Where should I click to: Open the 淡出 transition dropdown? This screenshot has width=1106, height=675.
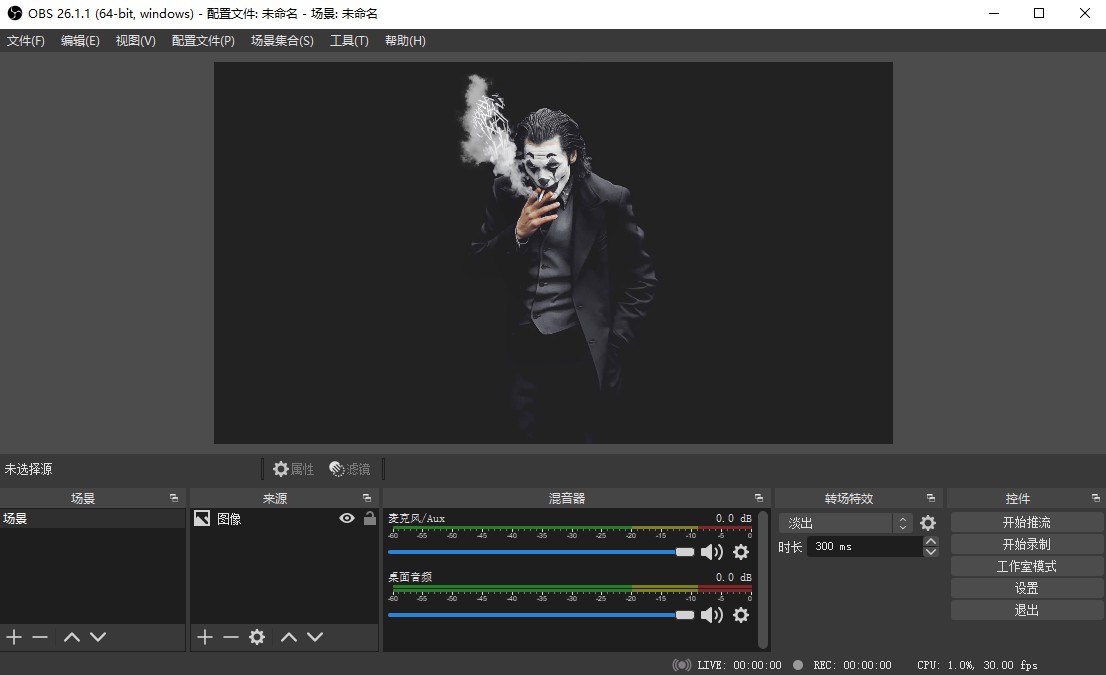(845, 523)
